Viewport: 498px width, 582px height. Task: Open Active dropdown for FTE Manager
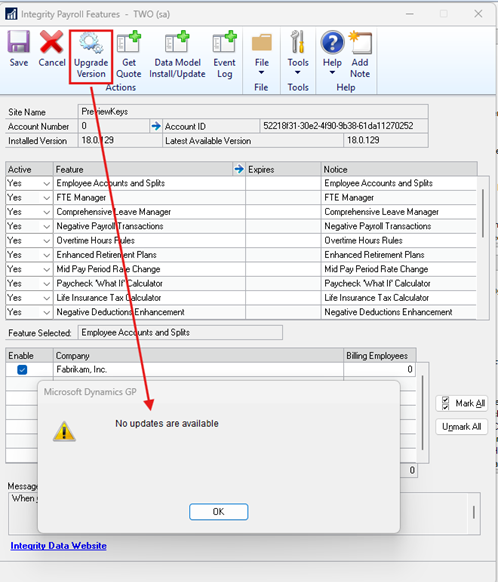(46, 198)
